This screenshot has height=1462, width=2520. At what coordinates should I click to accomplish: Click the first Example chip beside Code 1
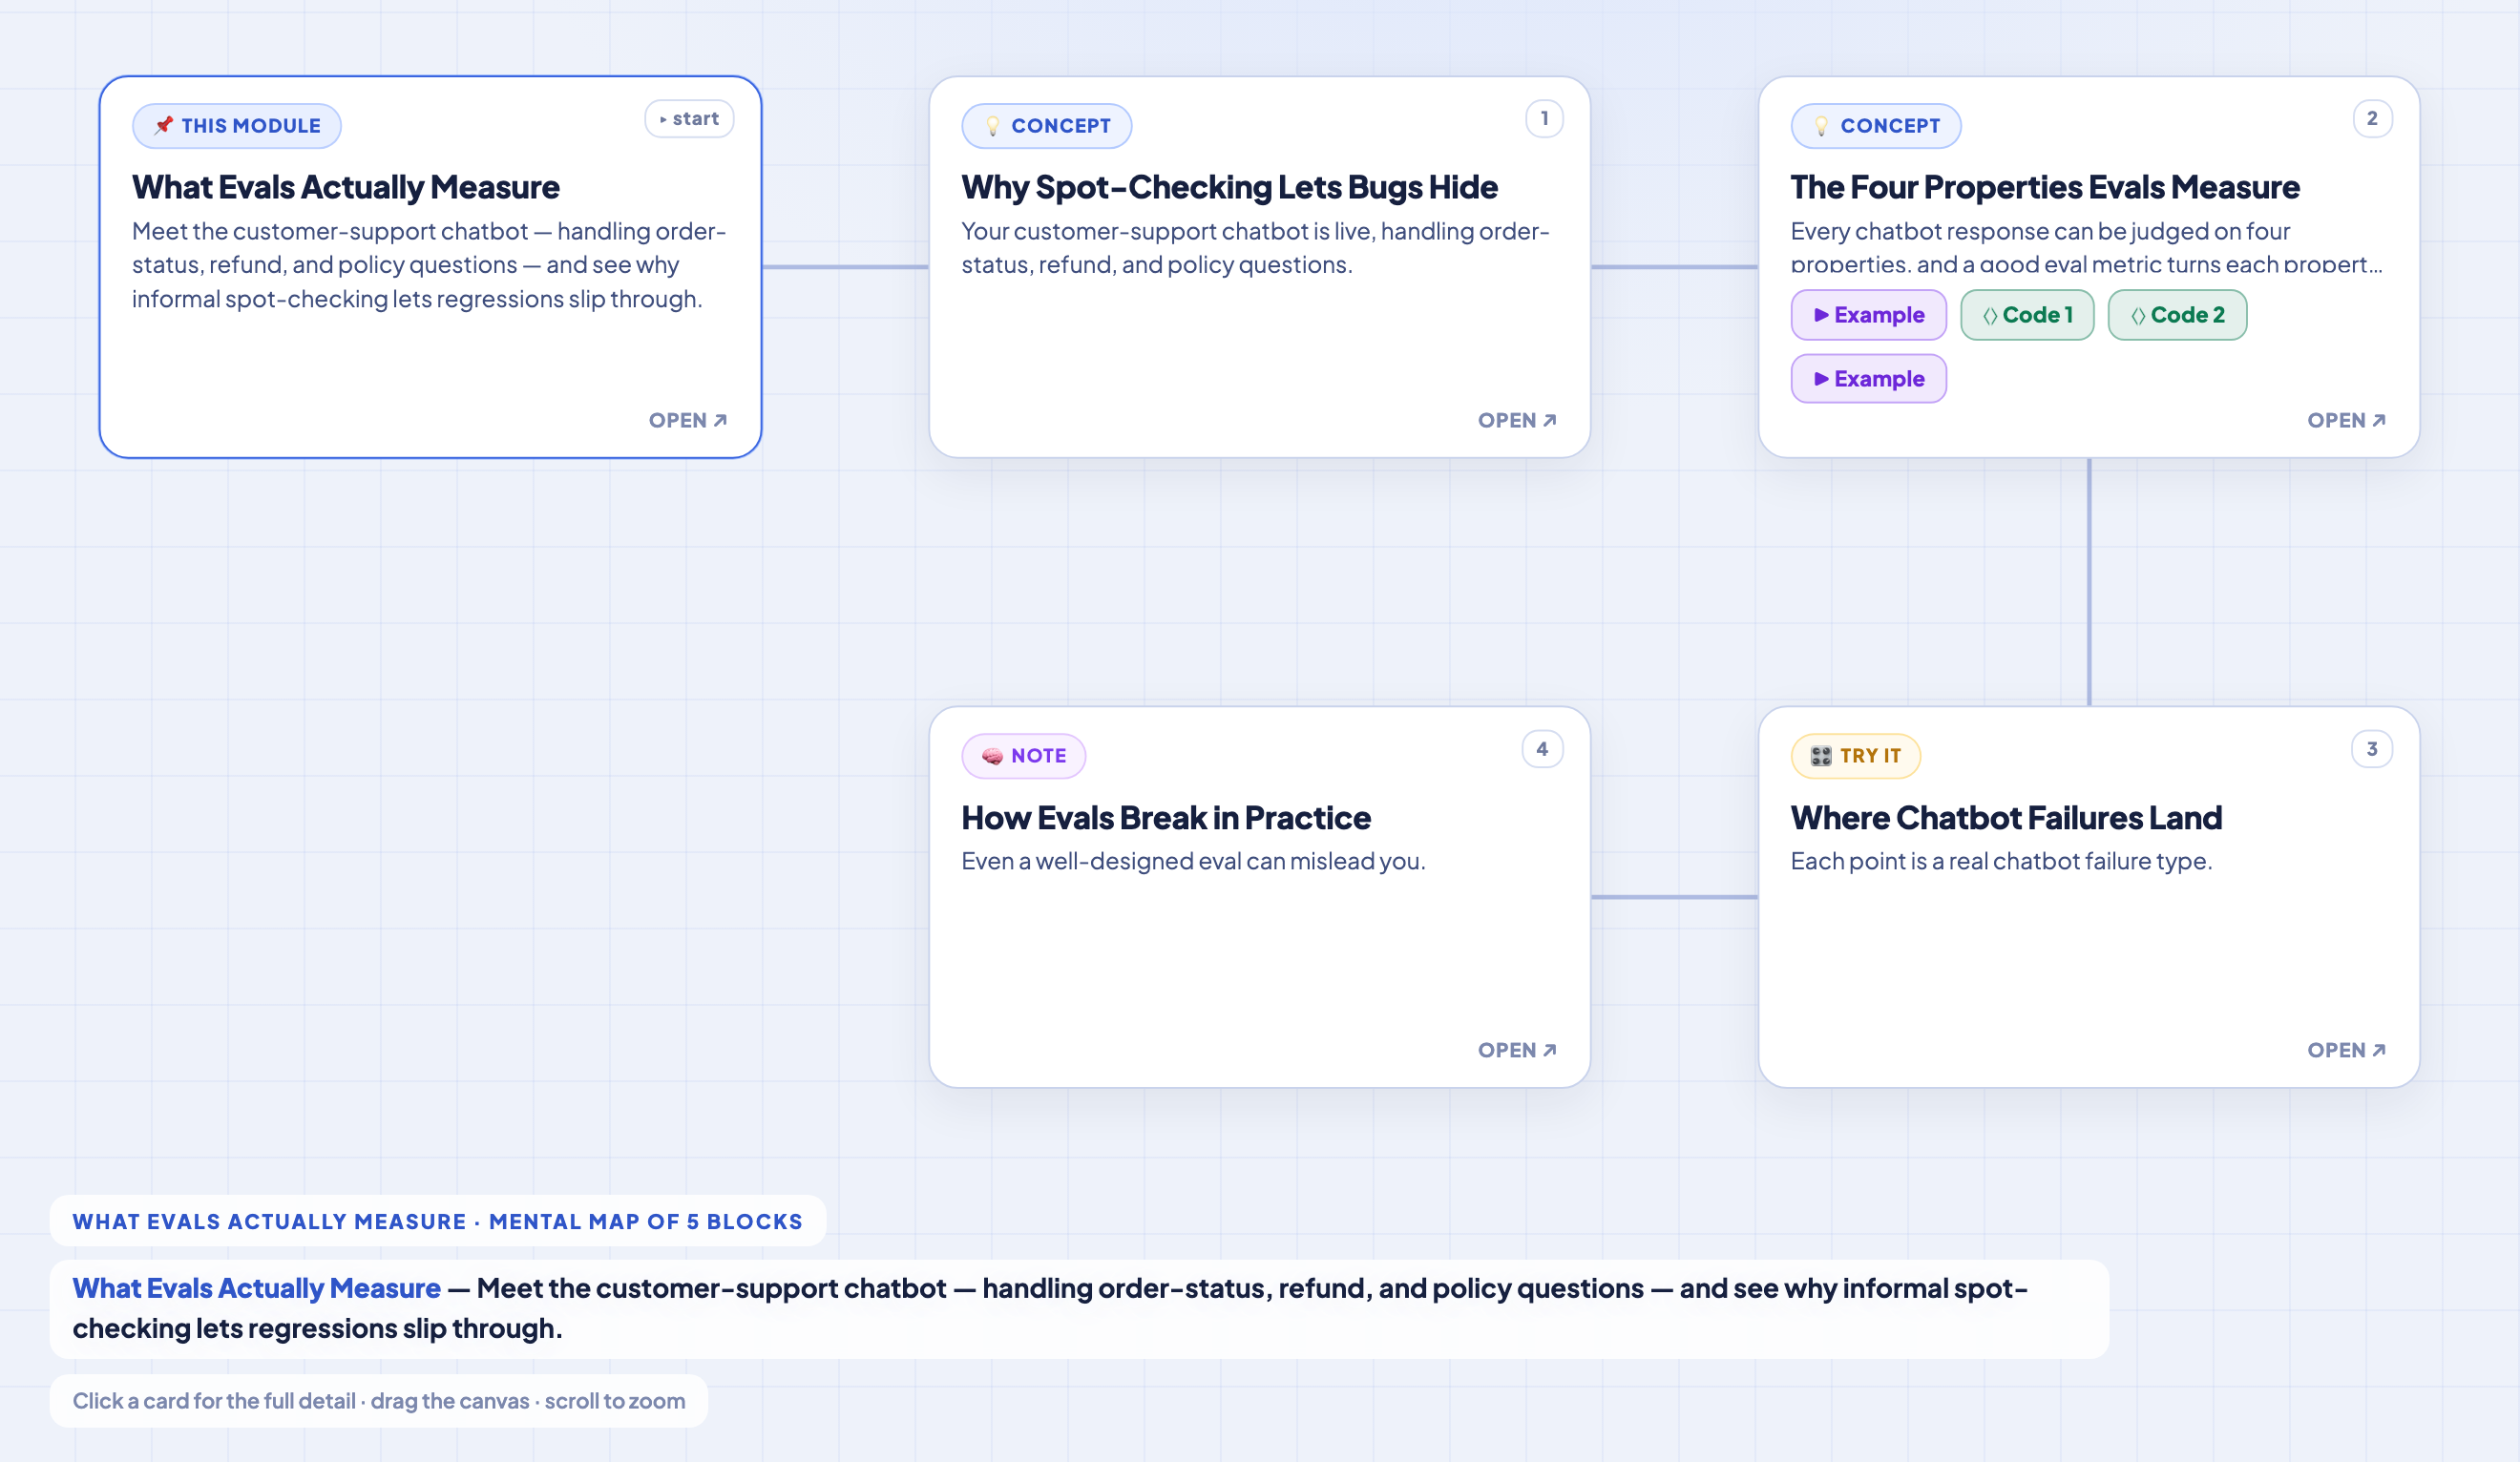[1868, 315]
